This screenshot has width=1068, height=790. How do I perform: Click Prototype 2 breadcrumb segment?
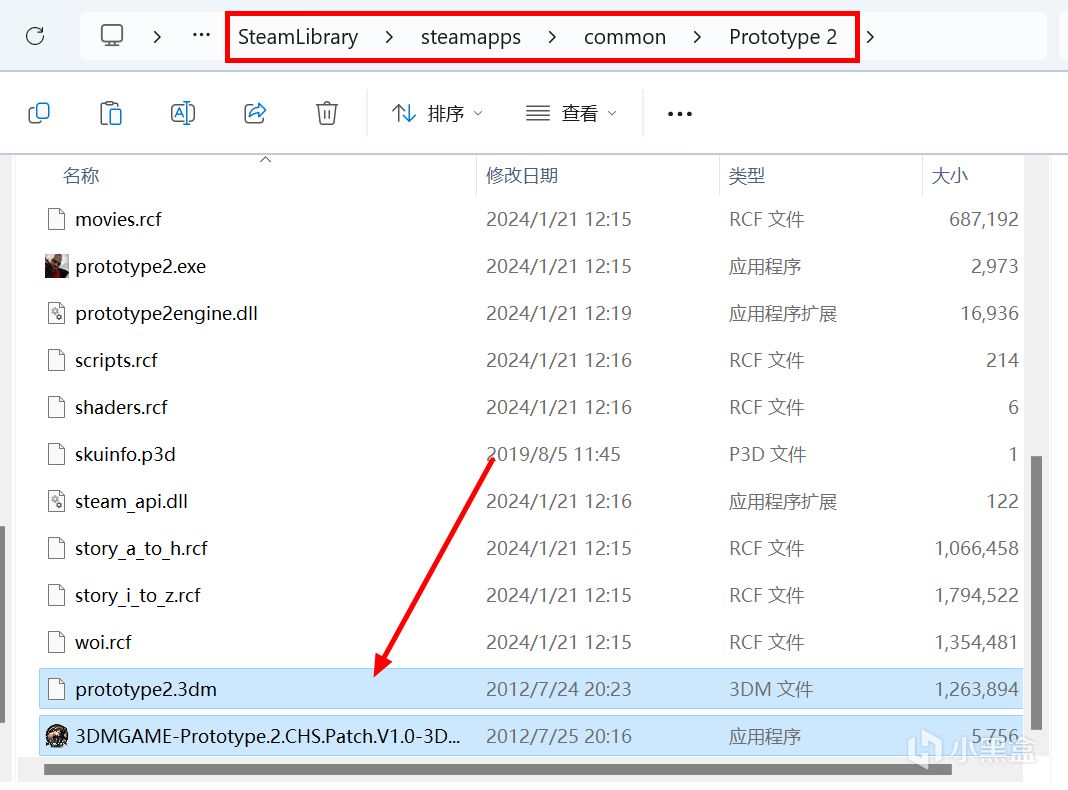click(x=783, y=37)
